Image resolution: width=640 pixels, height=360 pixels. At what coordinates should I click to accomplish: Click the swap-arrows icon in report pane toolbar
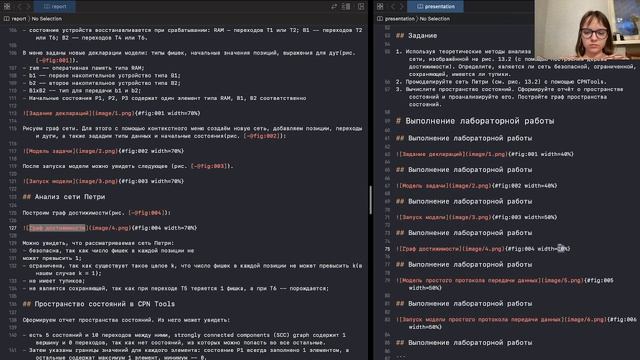click(334, 6)
